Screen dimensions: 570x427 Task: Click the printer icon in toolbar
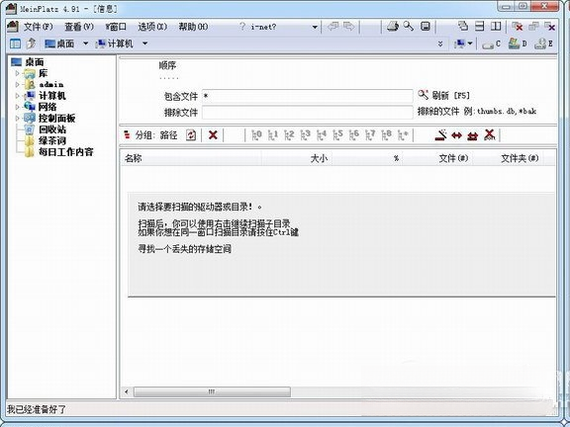click(x=393, y=26)
